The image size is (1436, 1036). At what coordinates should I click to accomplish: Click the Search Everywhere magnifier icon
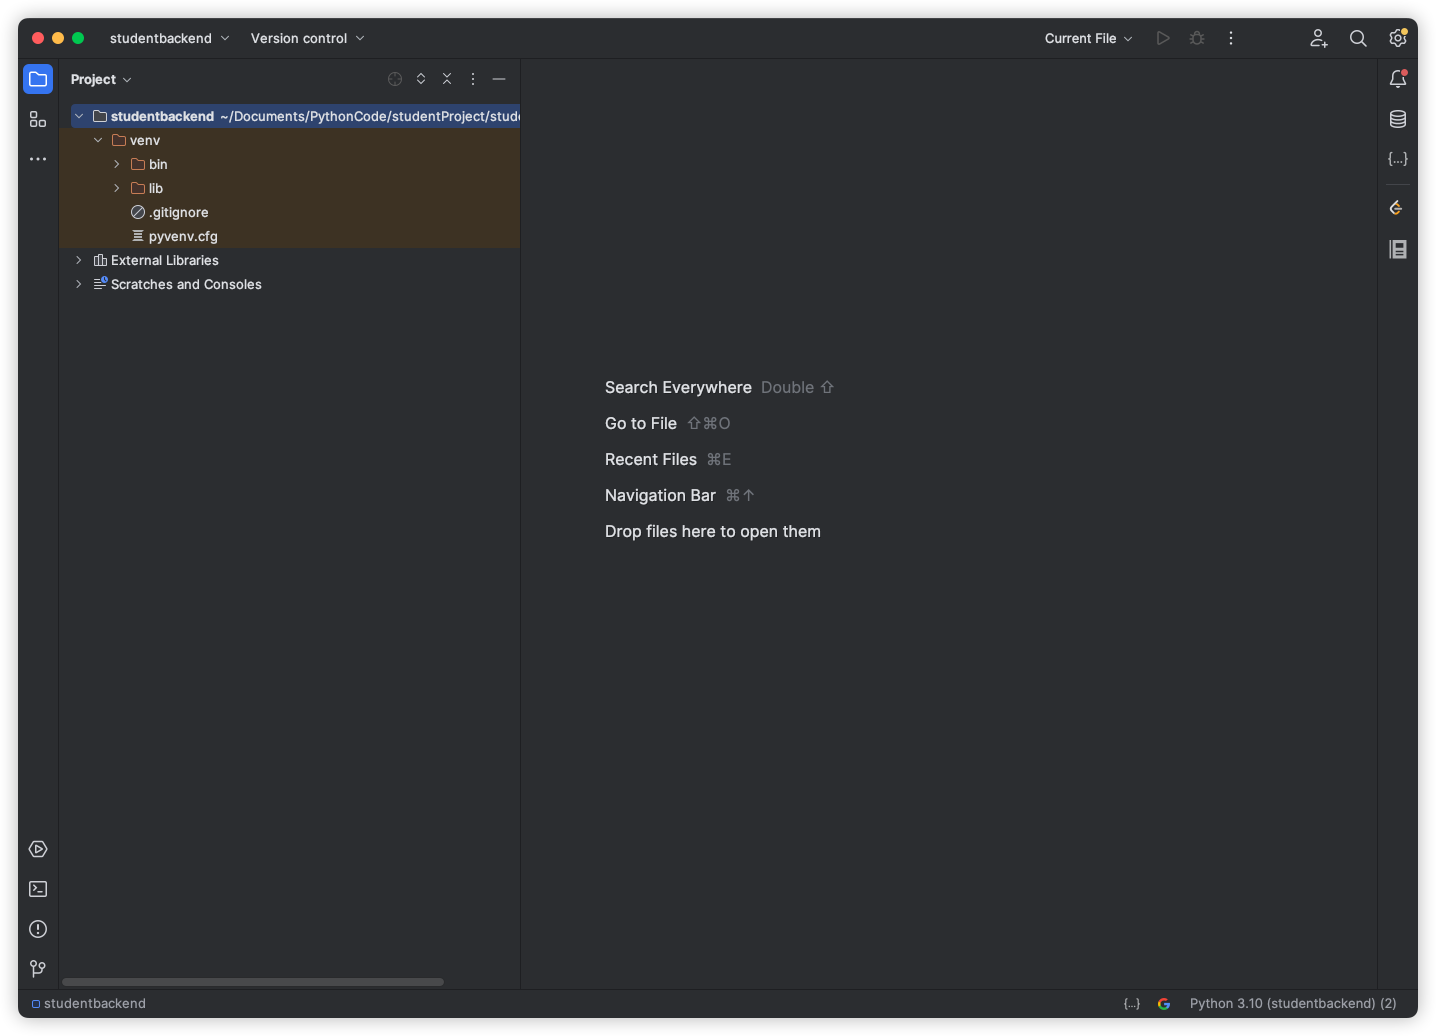[x=1358, y=38]
